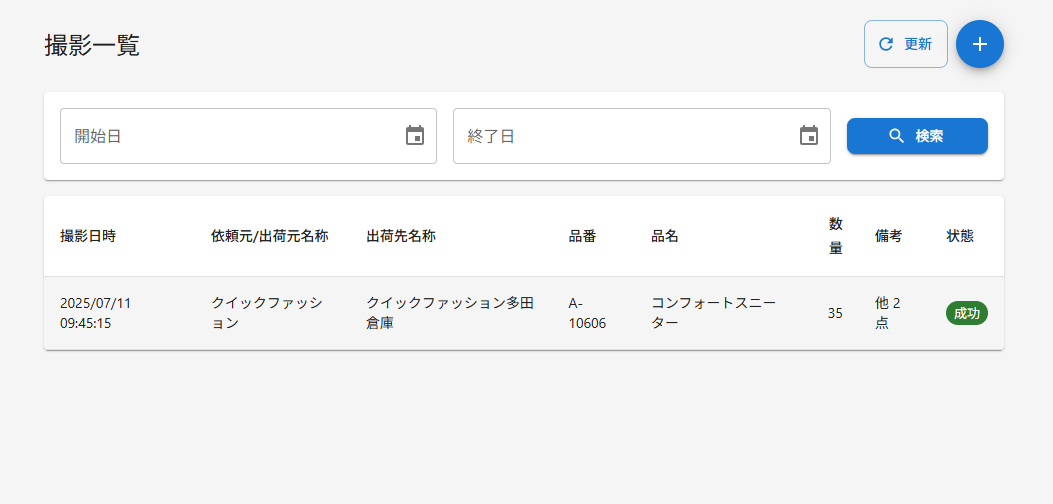
Task: Select the 撮影日時 column header
Action: (x=88, y=237)
